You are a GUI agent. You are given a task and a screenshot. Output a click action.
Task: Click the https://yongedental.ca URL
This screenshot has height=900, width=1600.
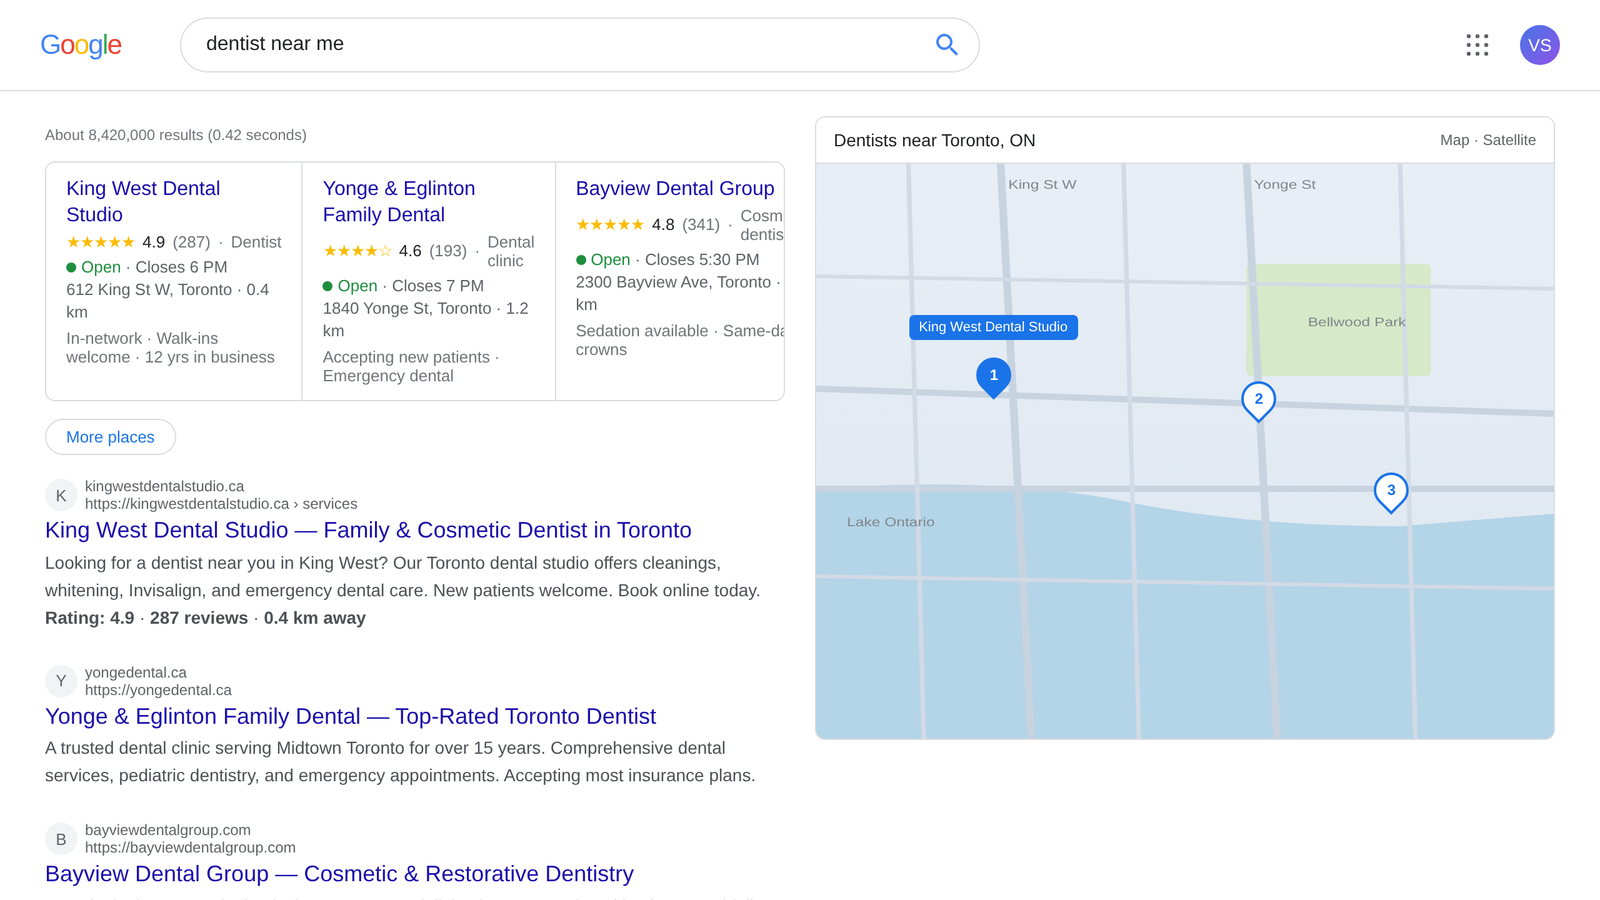click(158, 690)
